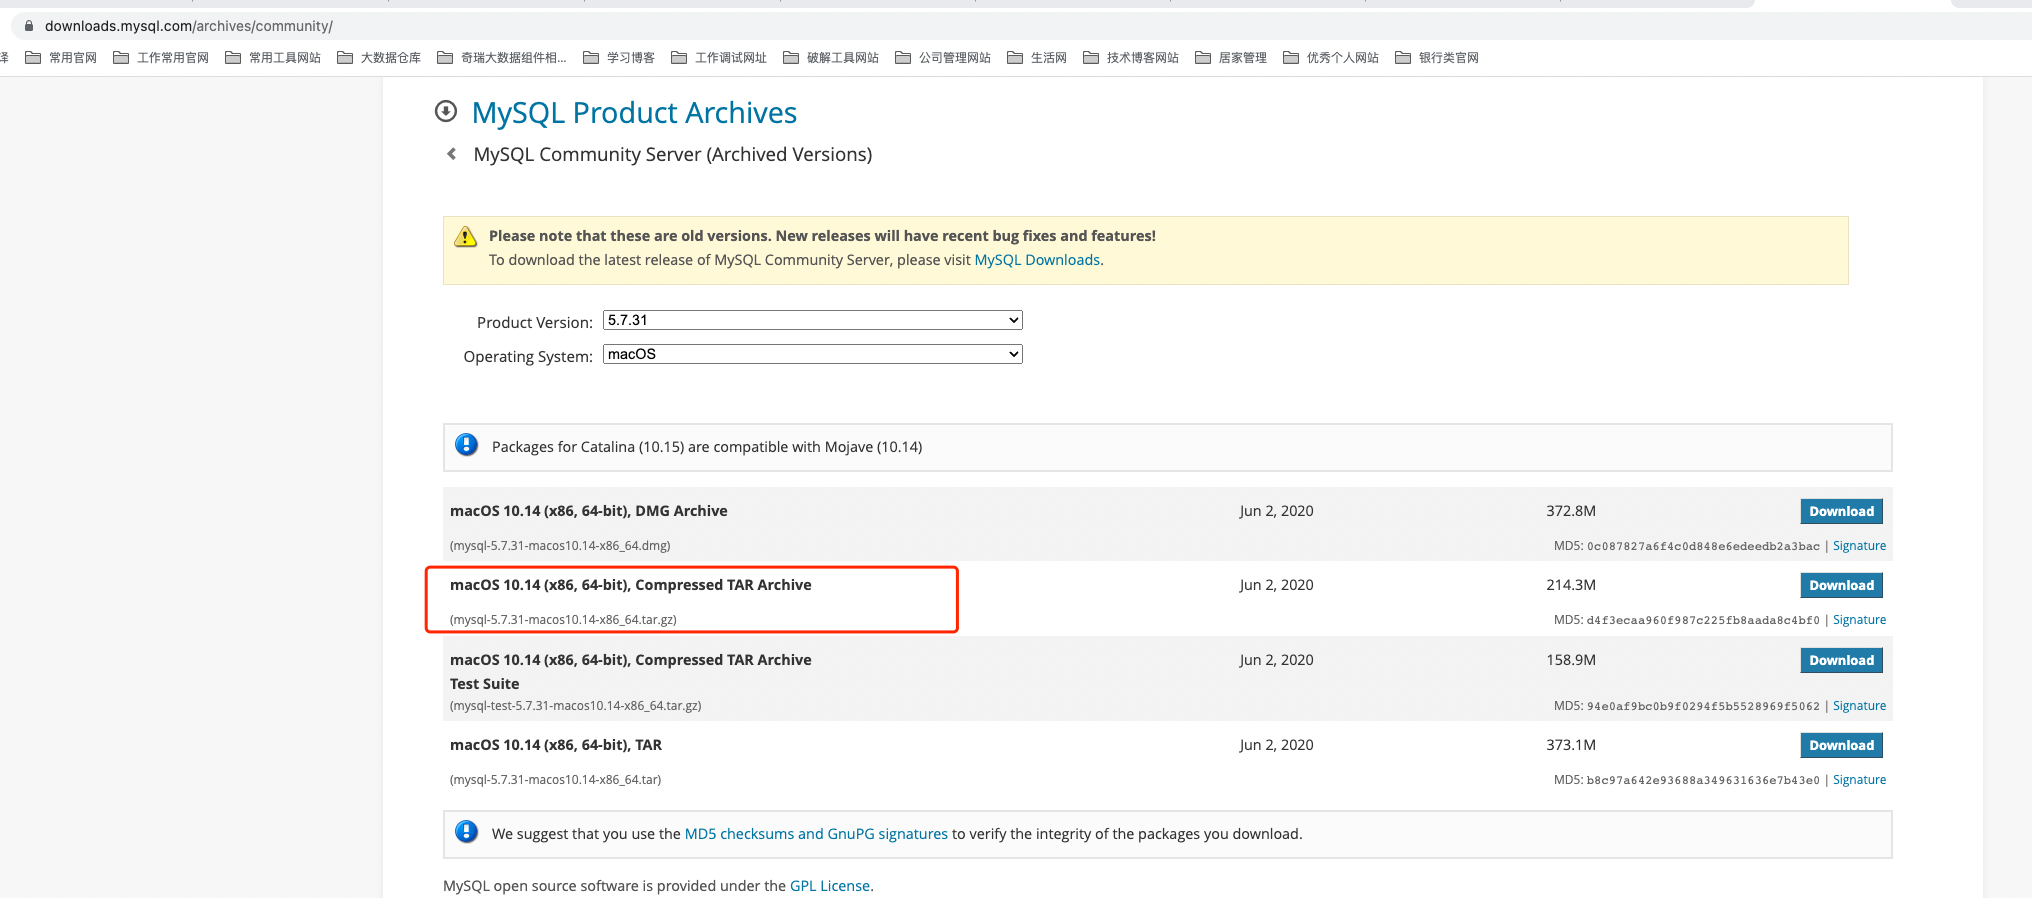This screenshot has height=898, width=2032.
Task: Open the 学习博客 bookmark folder
Action: pos(619,58)
